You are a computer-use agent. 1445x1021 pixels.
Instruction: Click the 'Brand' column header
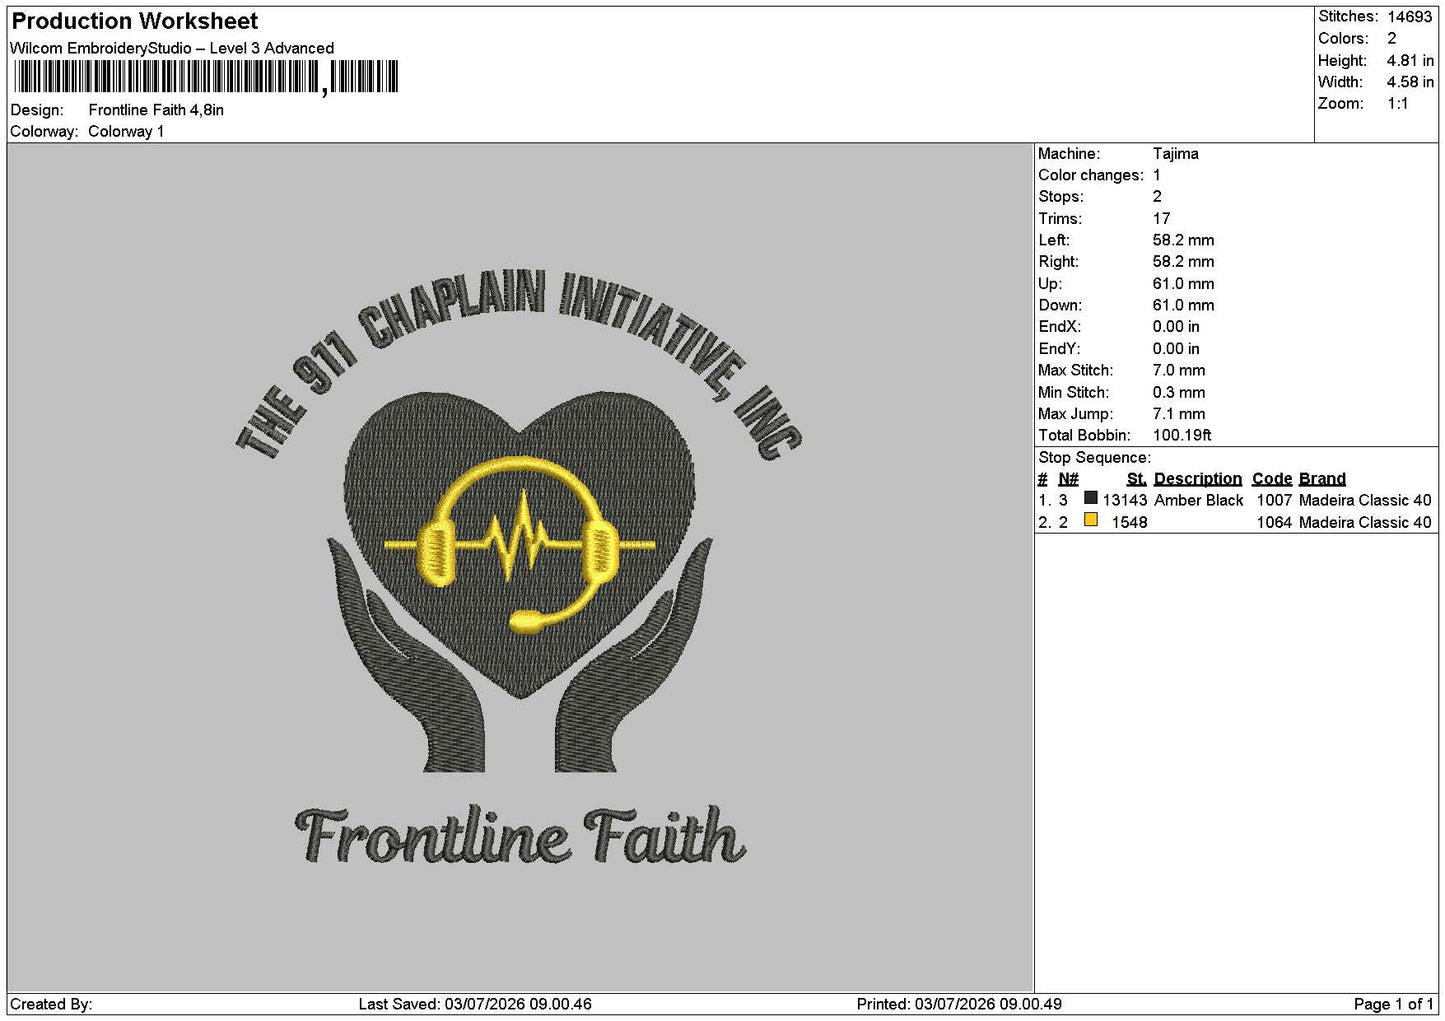[1322, 479]
